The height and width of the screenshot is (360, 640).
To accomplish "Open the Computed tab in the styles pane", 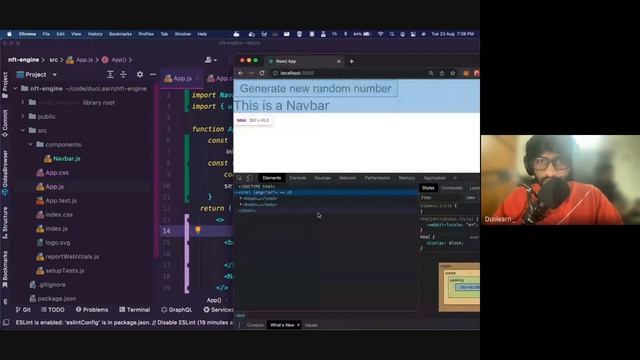I will [452, 188].
